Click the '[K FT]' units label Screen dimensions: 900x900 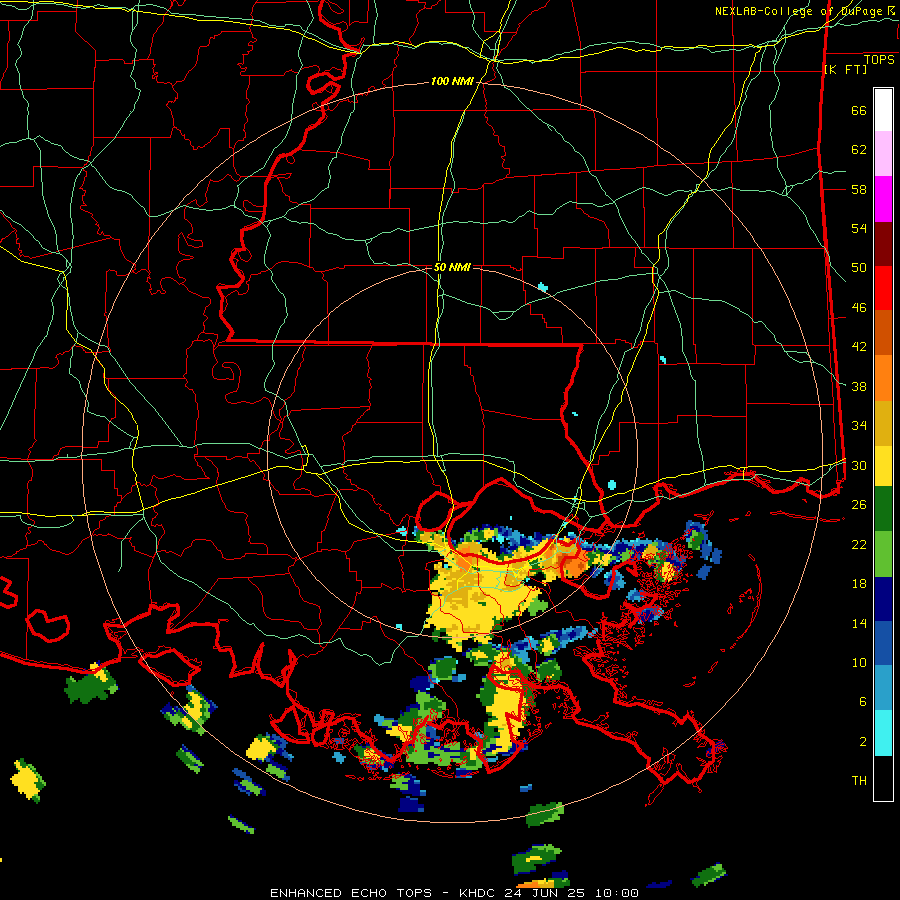point(845,69)
